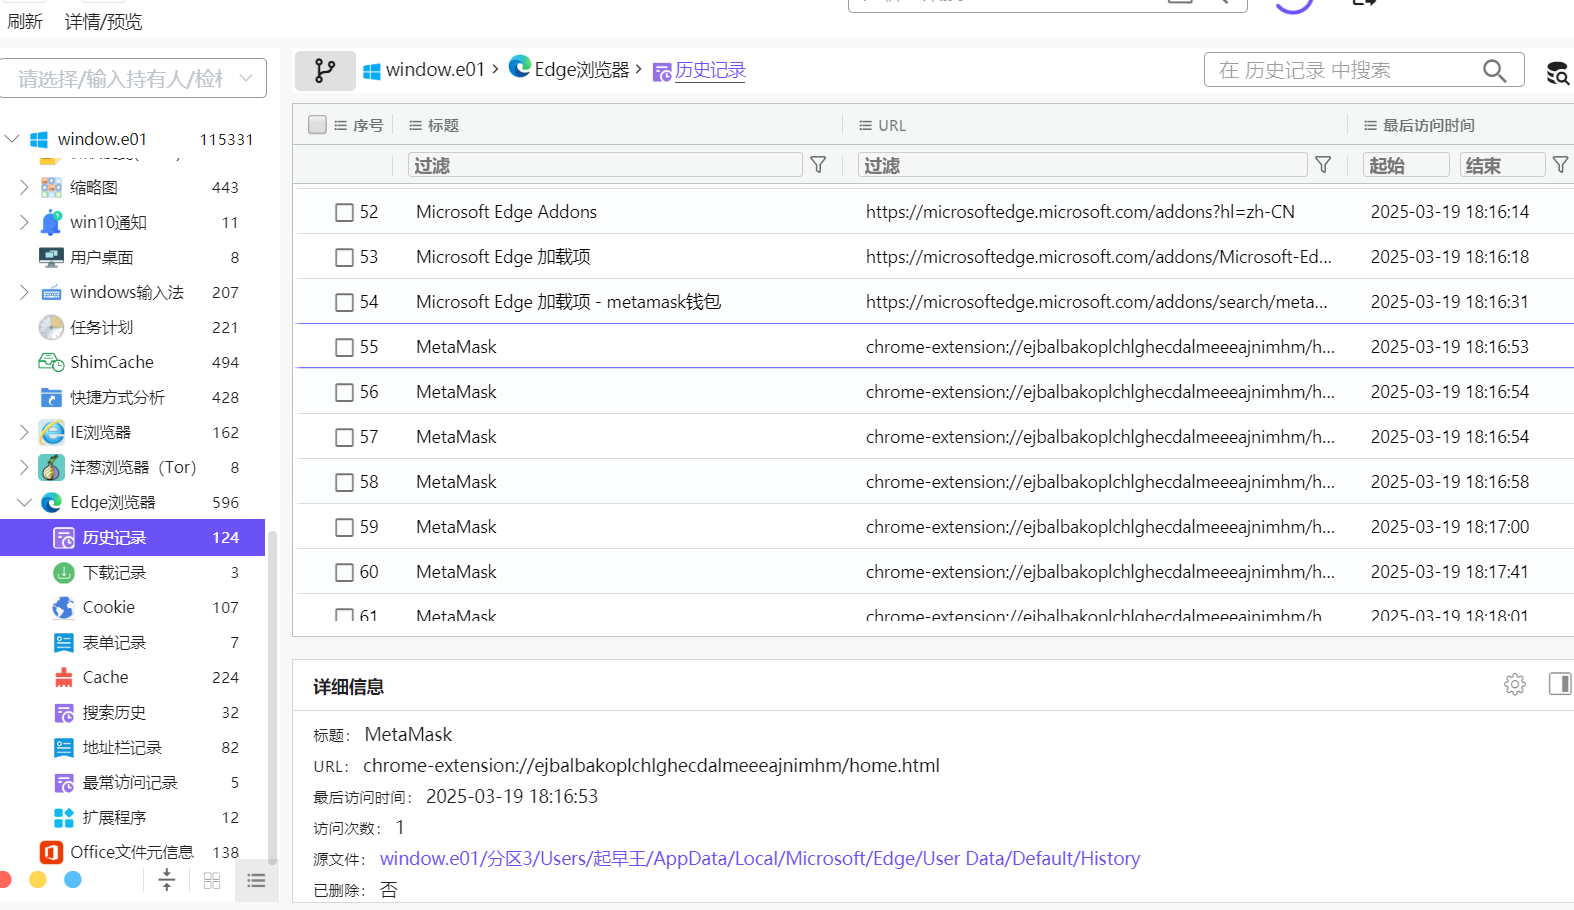Image resolution: width=1574 pixels, height=910 pixels.
Task: Select the Microsoft Edge Addons row title
Action: click(506, 212)
